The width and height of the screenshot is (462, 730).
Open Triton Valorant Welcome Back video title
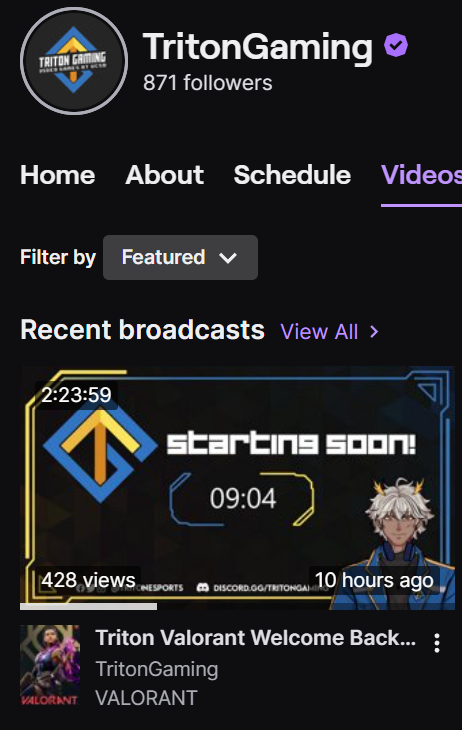click(256, 638)
